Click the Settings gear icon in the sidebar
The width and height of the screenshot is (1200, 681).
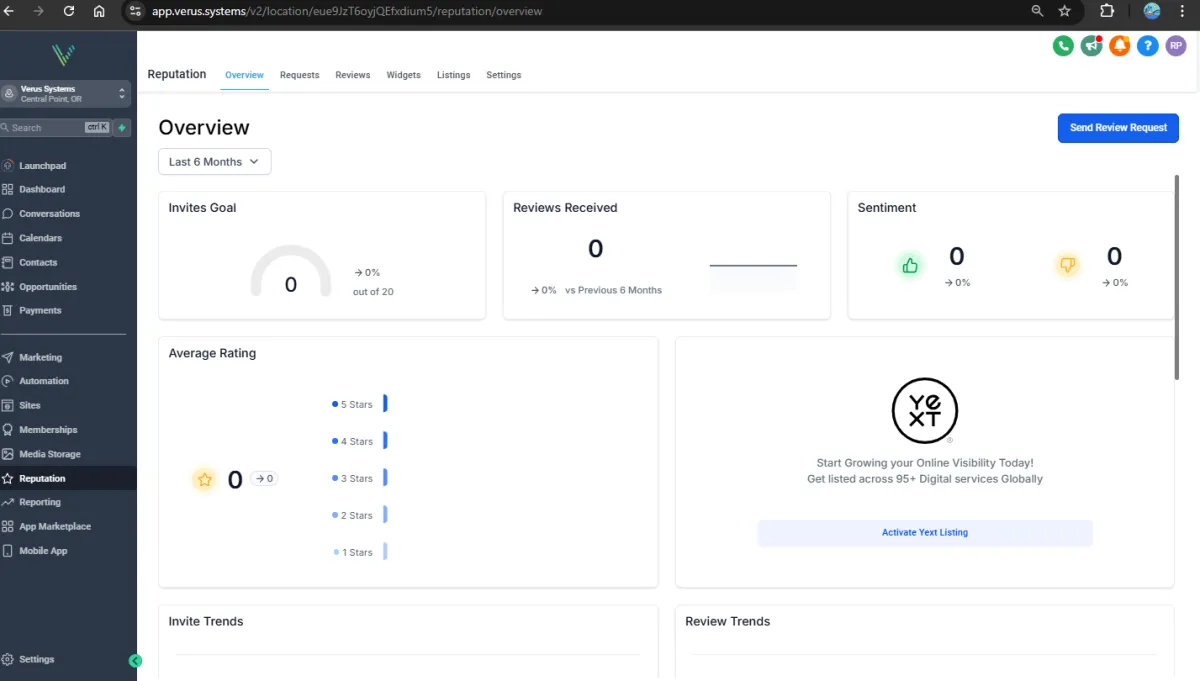tap(8, 660)
